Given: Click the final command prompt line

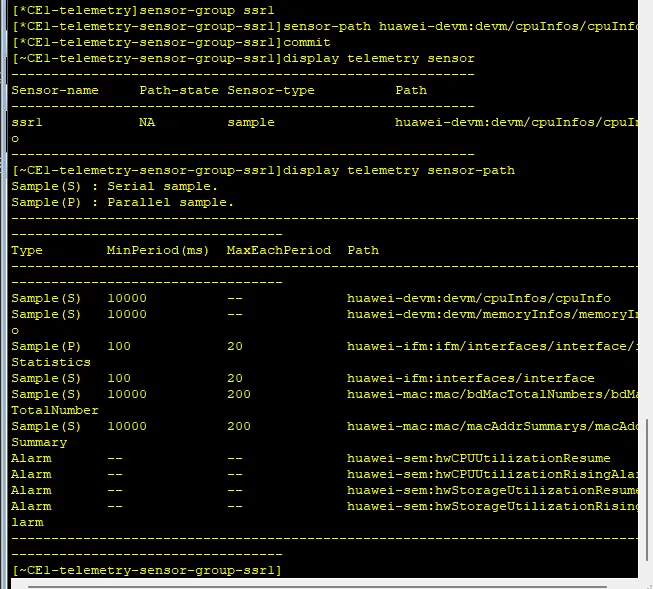Looking at the screenshot, I should [147, 570].
